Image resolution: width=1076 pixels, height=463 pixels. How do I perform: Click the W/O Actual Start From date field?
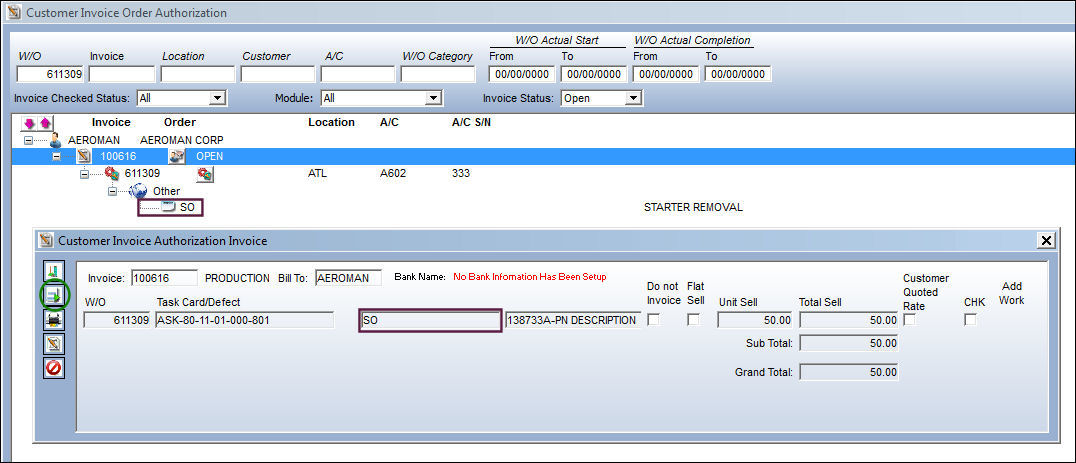pos(522,74)
